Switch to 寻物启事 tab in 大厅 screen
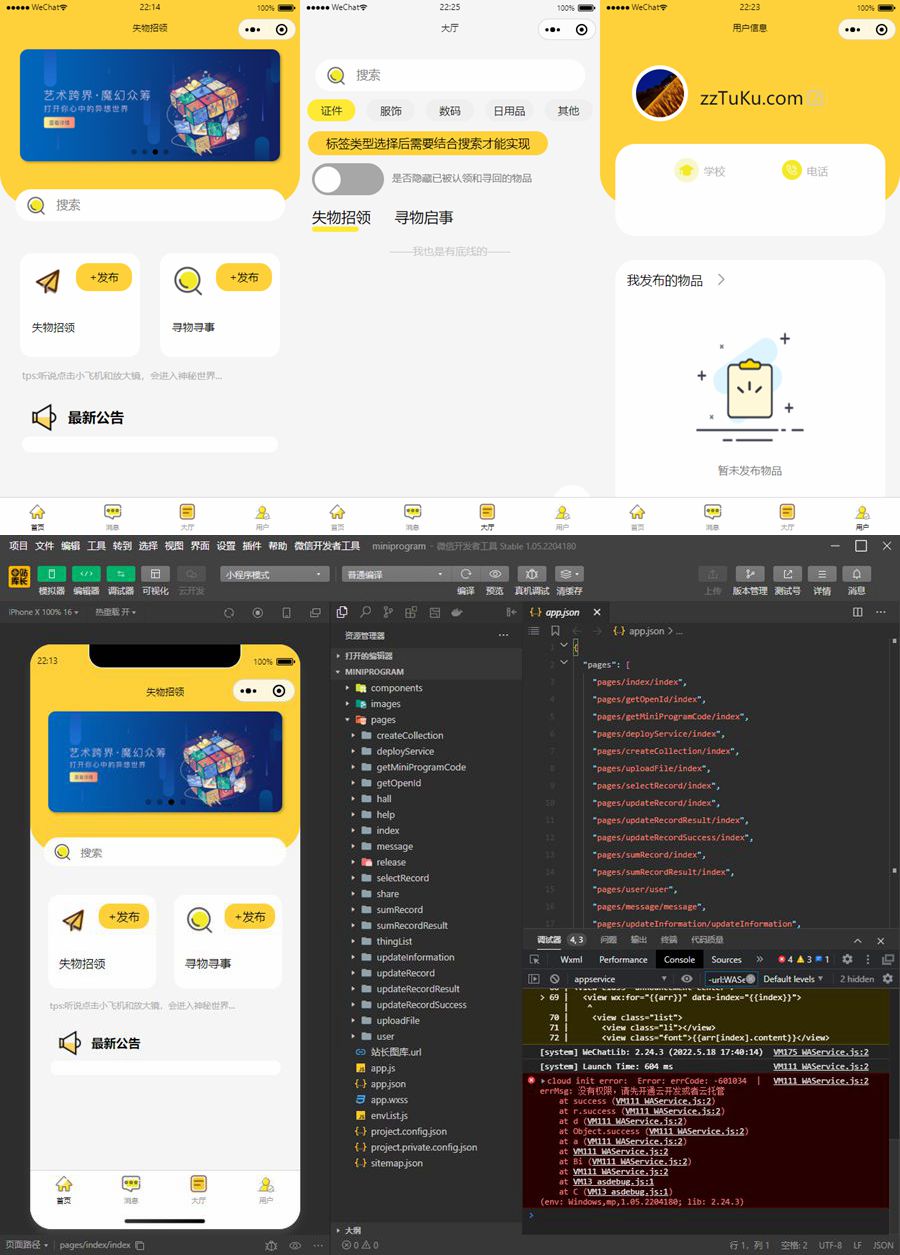Image resolution: width=900 pixels, height=1255 pixels. (x=424, y=217)
